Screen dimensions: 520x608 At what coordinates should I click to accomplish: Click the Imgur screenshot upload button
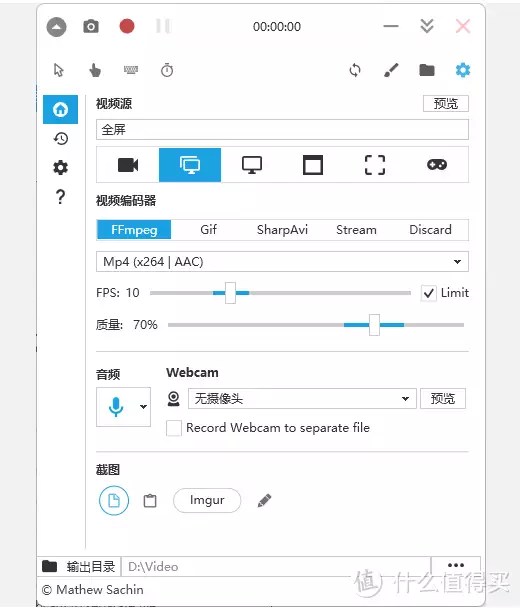207,500
